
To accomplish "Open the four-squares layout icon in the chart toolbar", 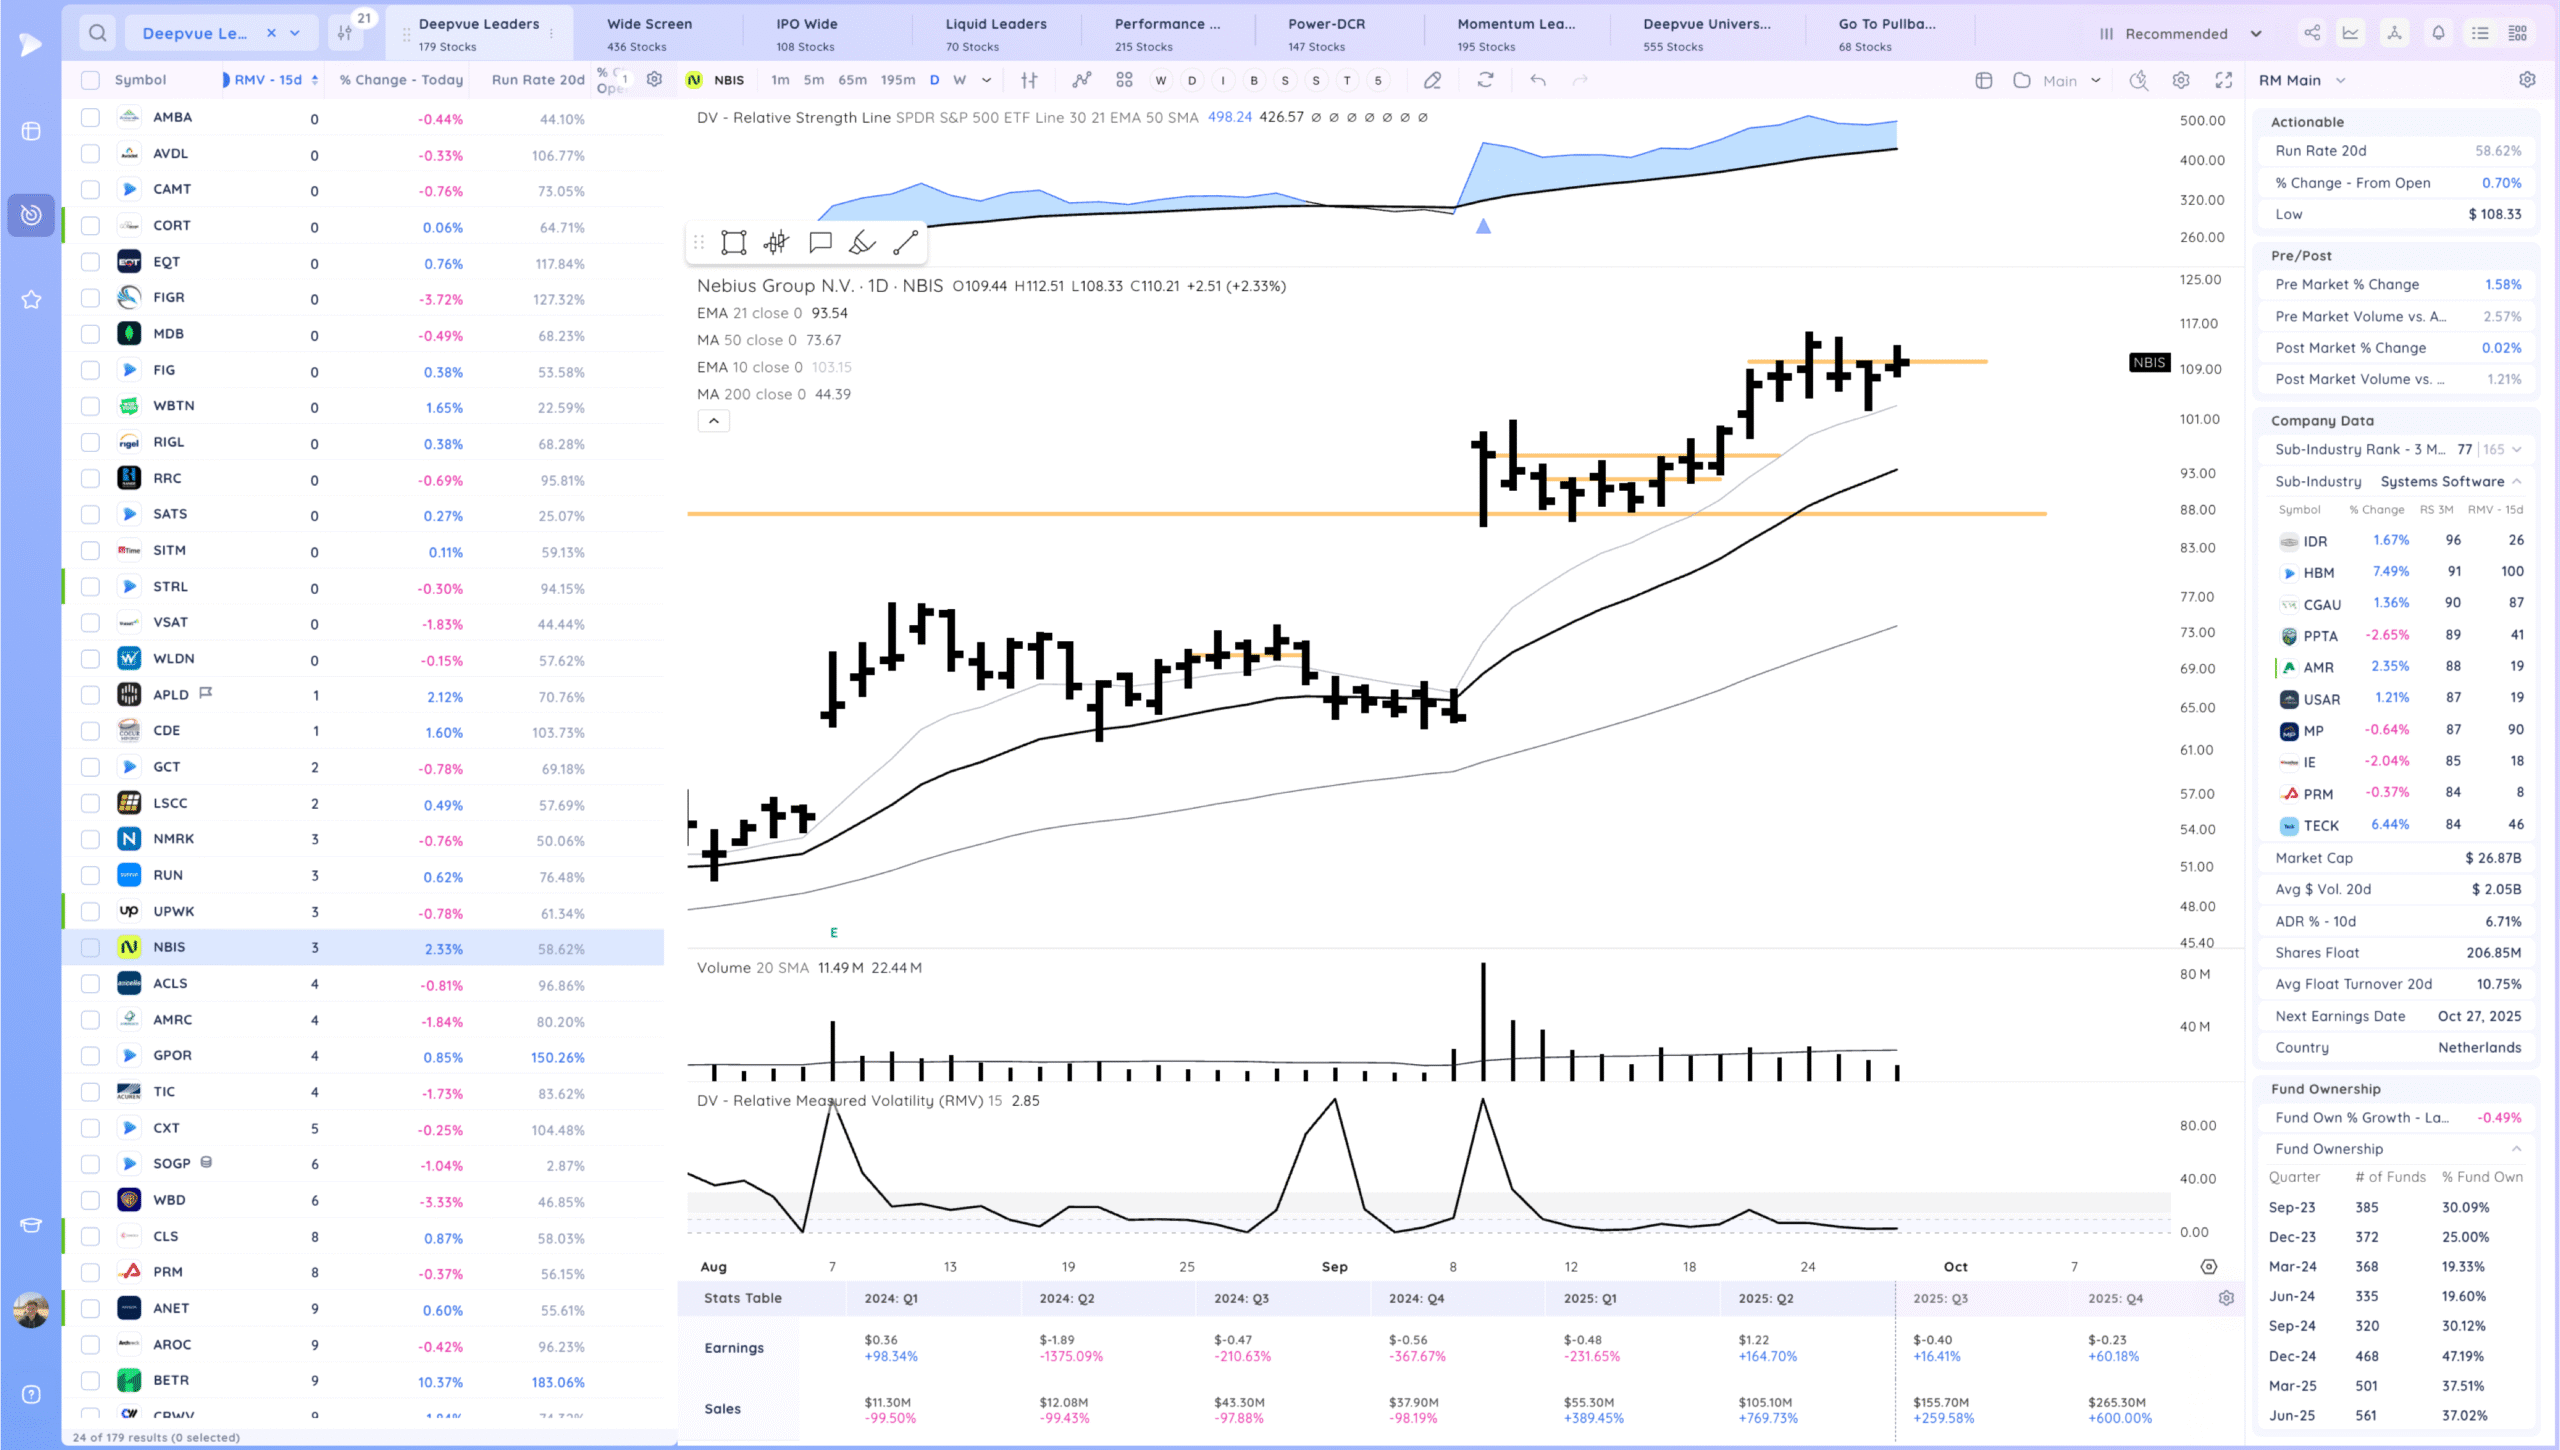I will pos(1124,80).
